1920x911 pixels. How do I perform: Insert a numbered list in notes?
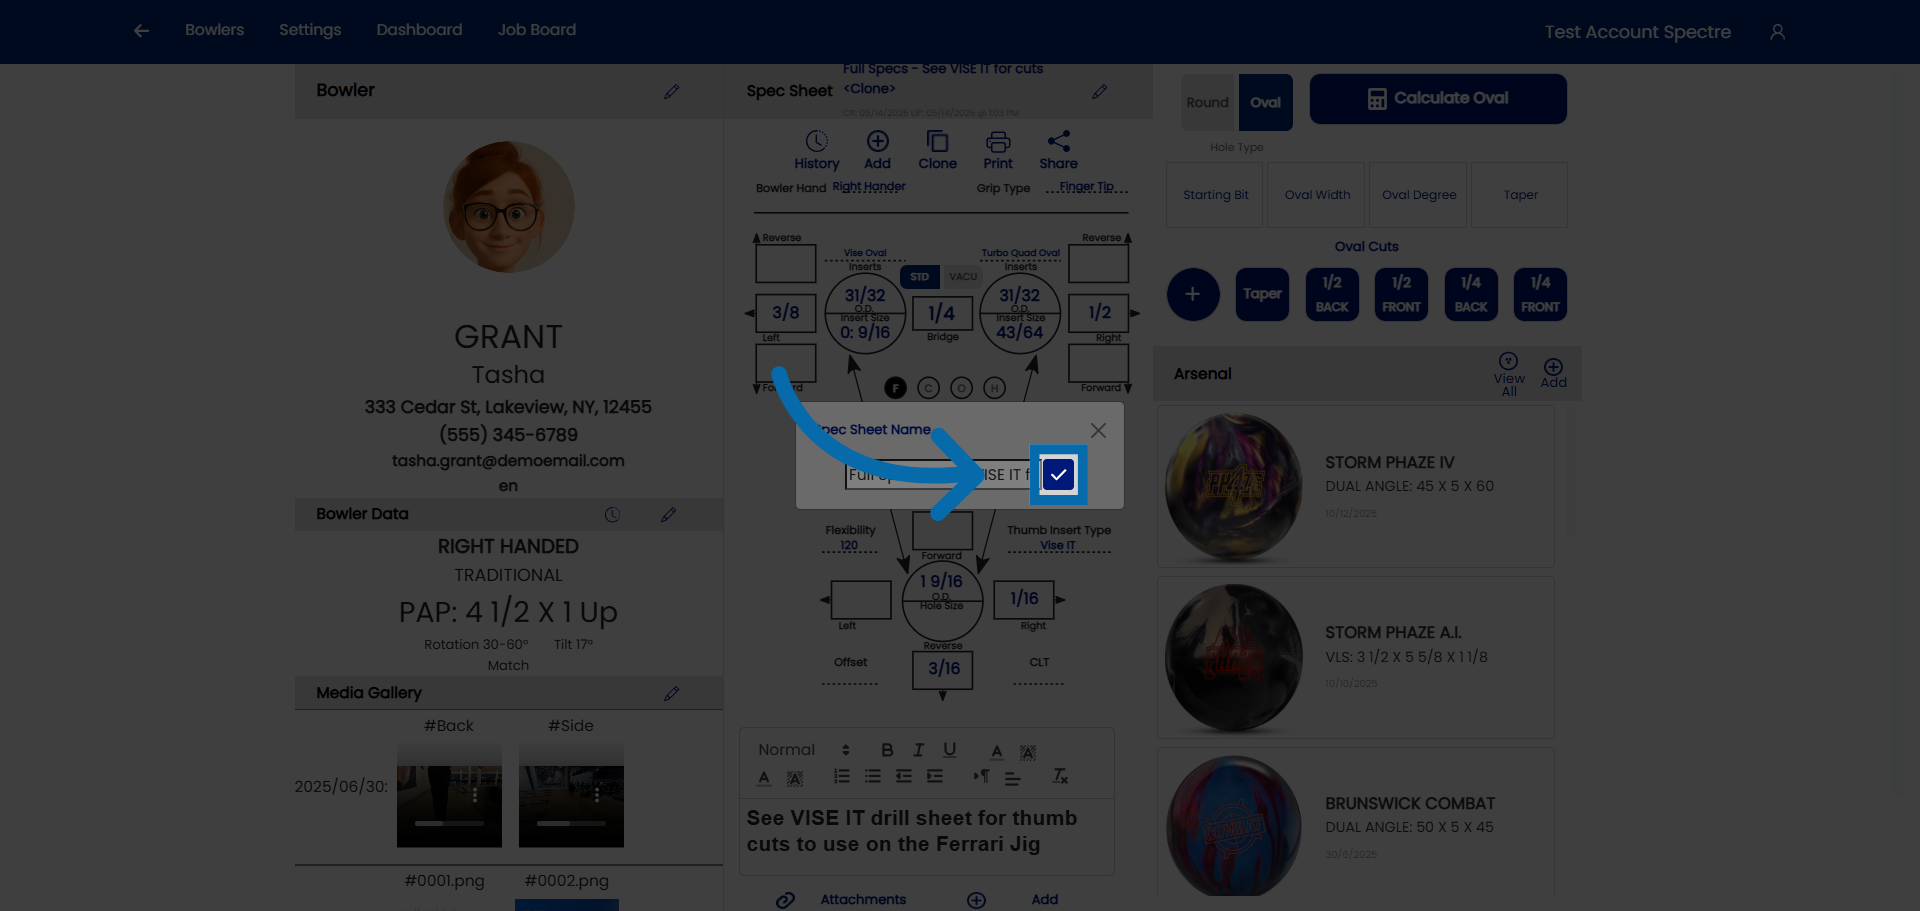point(842,776)
